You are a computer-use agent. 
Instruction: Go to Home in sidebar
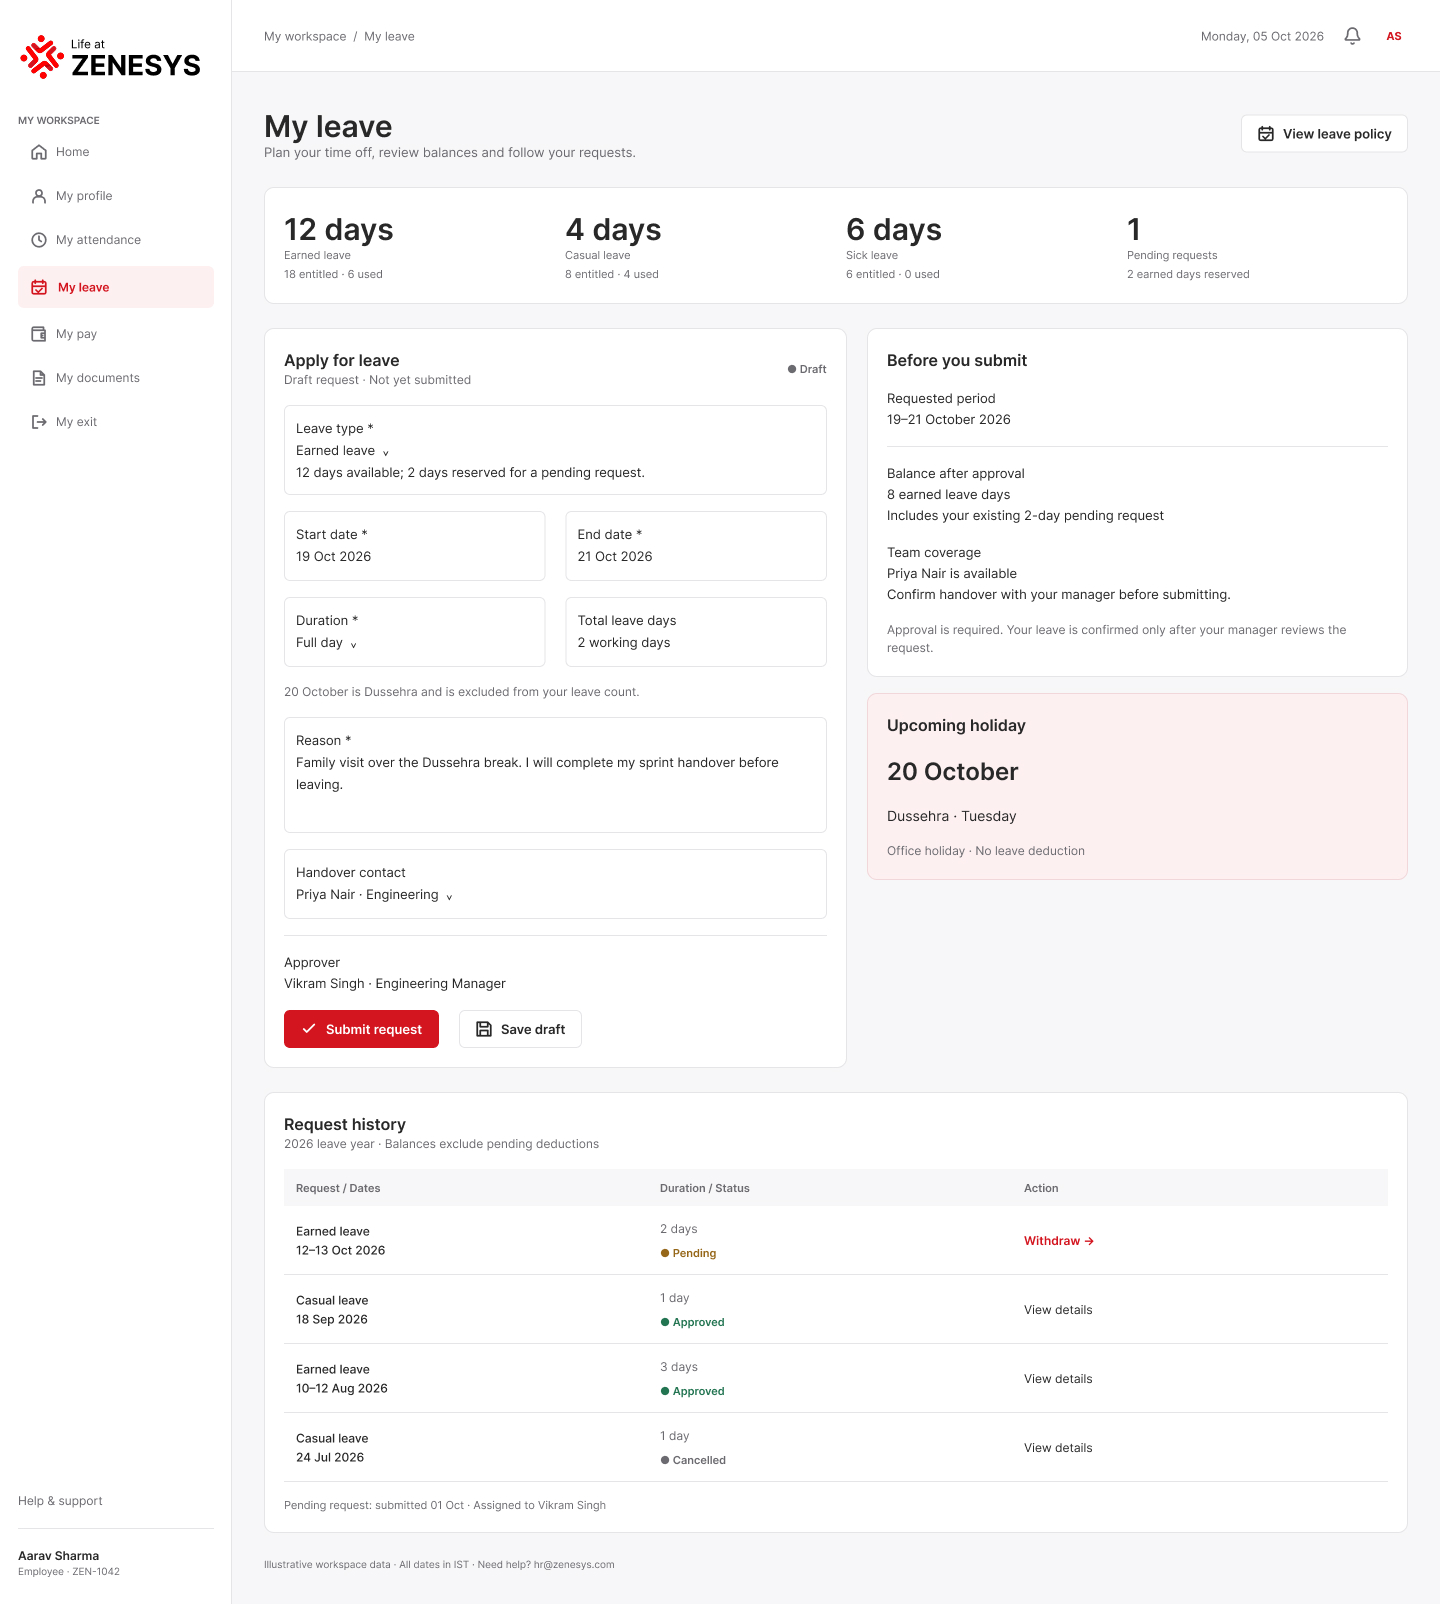[x=116, y=152]
